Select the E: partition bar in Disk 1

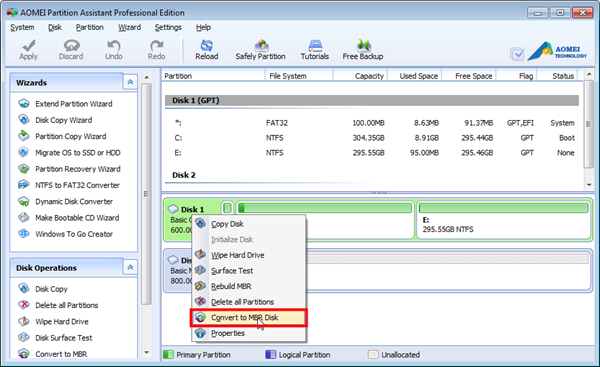pos(504,220)
